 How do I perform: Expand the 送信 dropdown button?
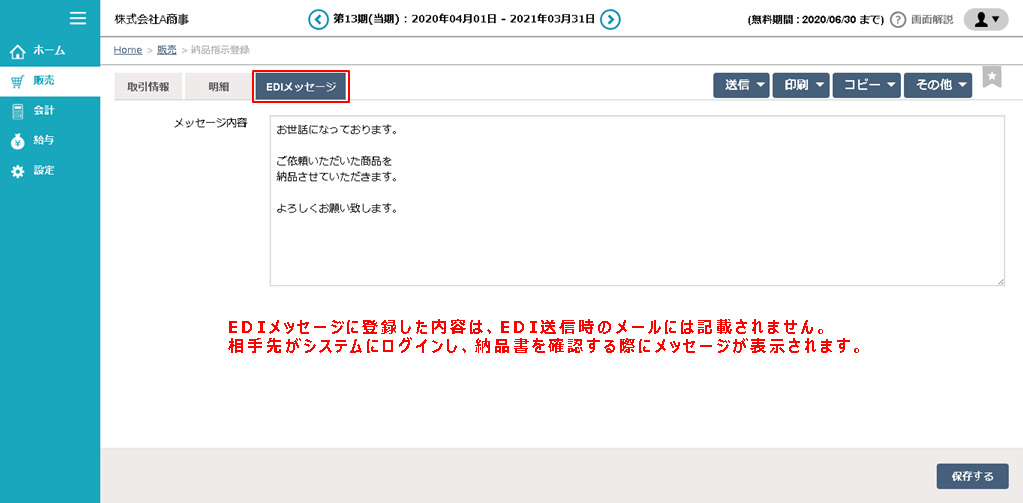tap(740, 86)
